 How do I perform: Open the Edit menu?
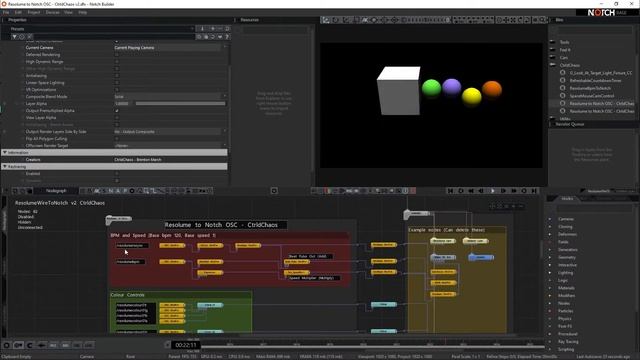pyautogui.click(x=18, y=12)
